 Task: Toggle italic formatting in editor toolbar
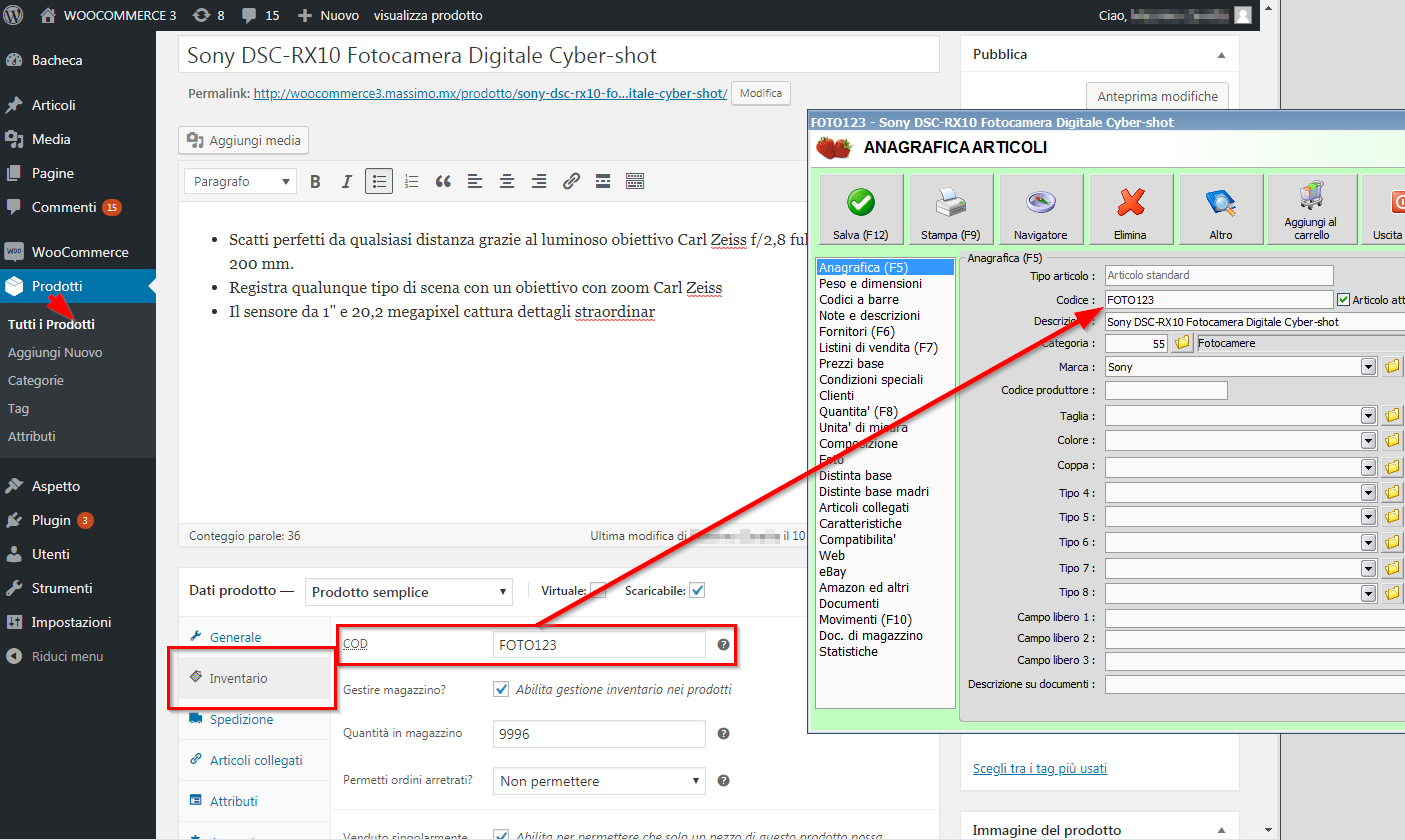tap(347, 182)
